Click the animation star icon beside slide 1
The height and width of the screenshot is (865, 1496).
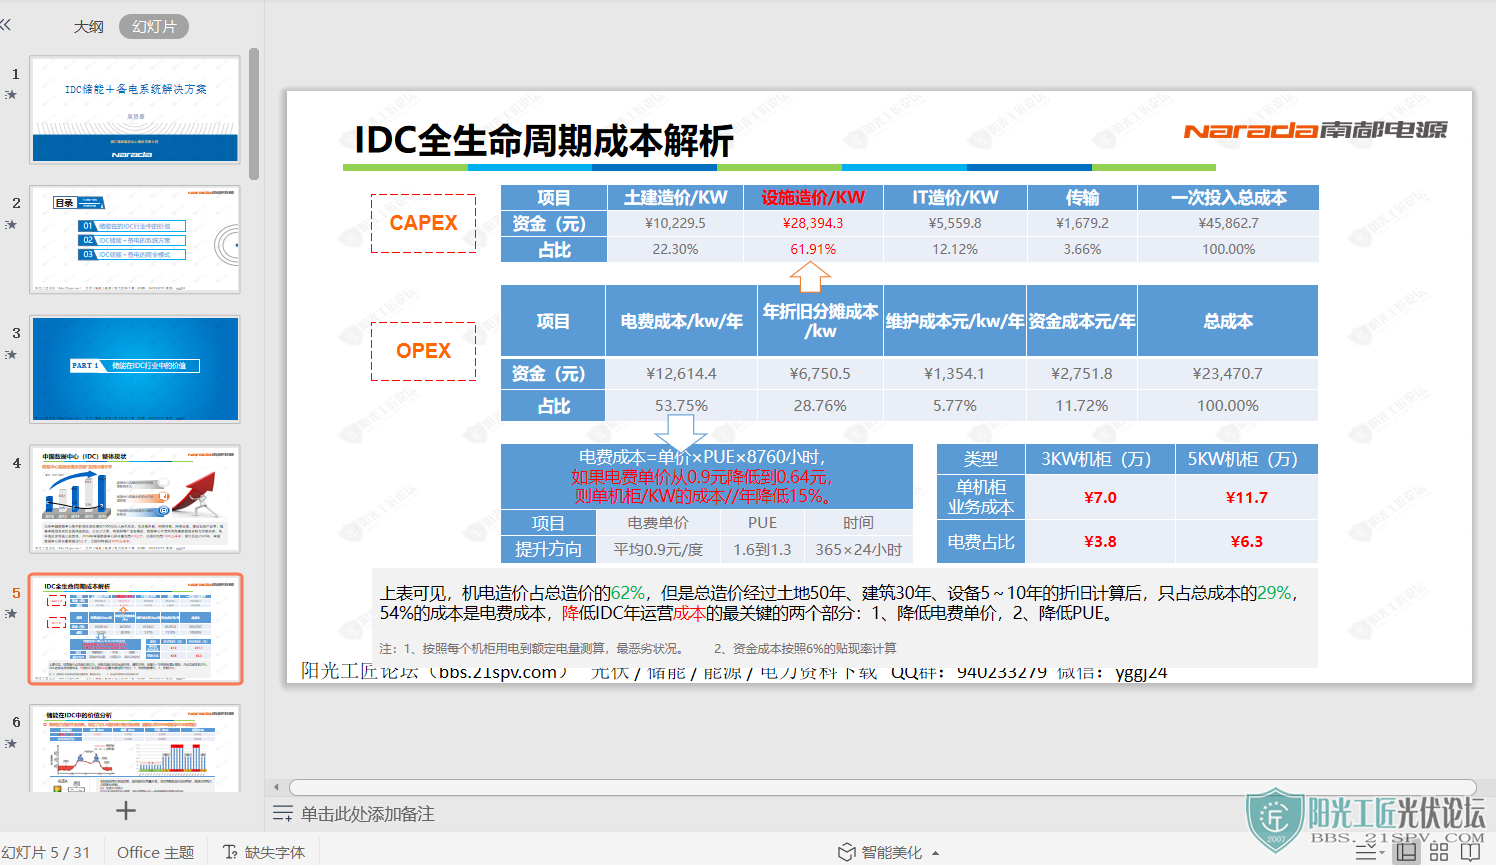[11, 95]
